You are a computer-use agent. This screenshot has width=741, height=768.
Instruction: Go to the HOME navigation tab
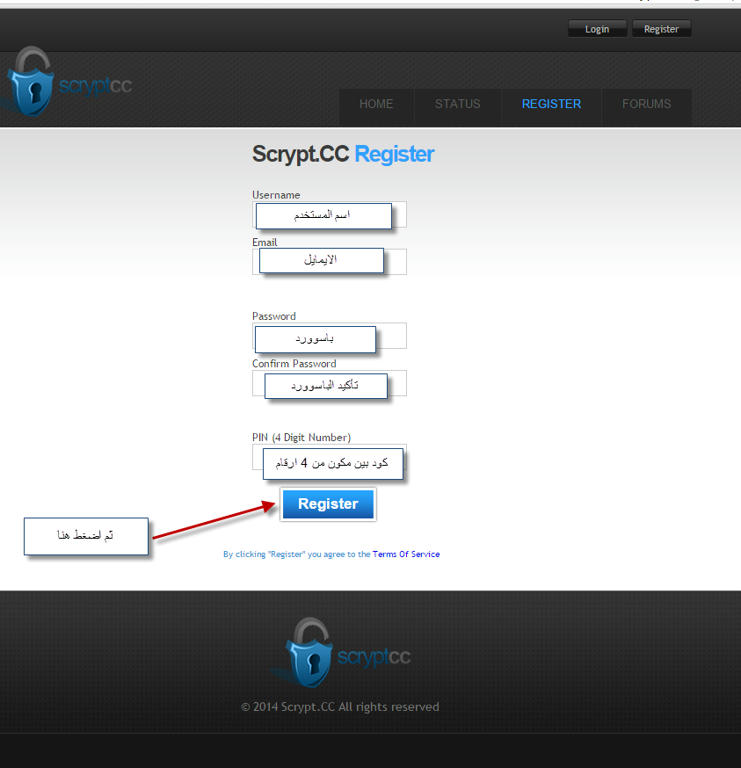[x=376, y=104]
